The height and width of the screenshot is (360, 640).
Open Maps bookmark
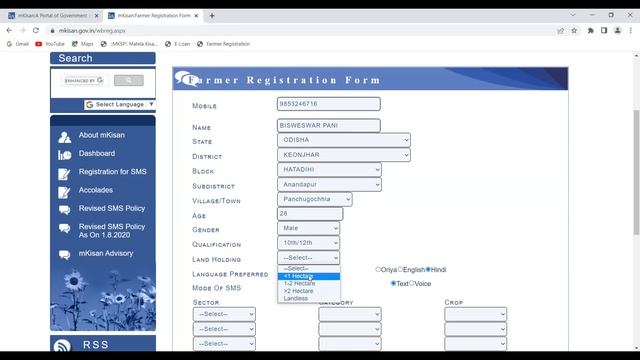pos(82,44)
